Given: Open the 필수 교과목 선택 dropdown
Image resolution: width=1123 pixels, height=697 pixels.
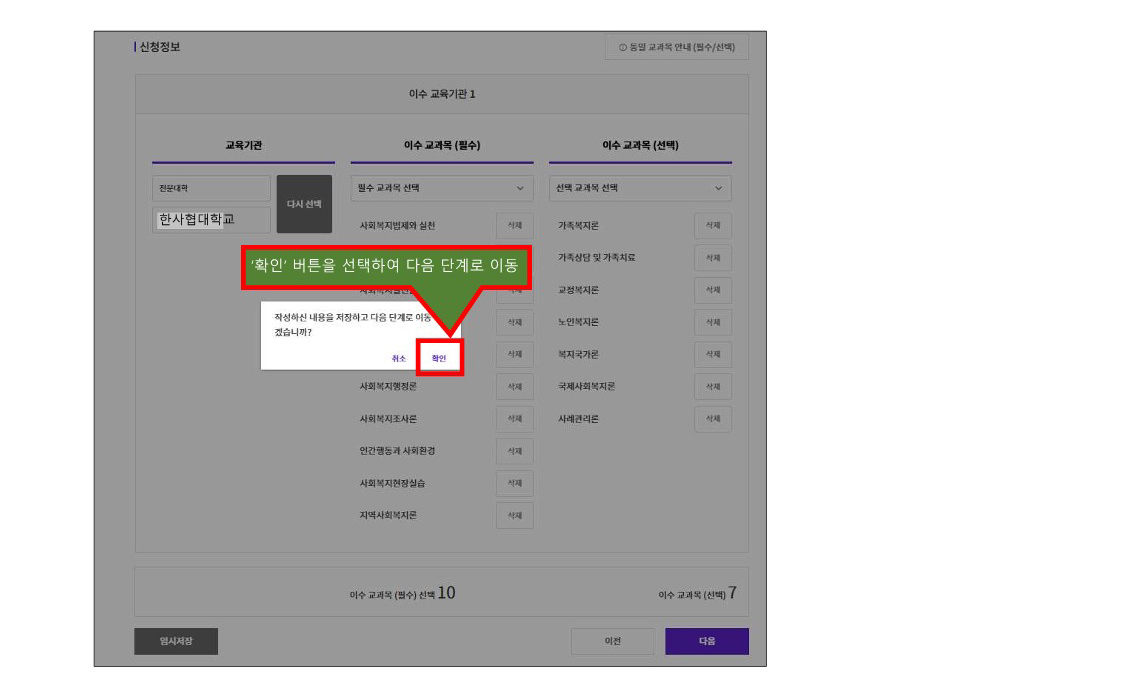Looking at the screenshot, I should (x=442, y=188).
